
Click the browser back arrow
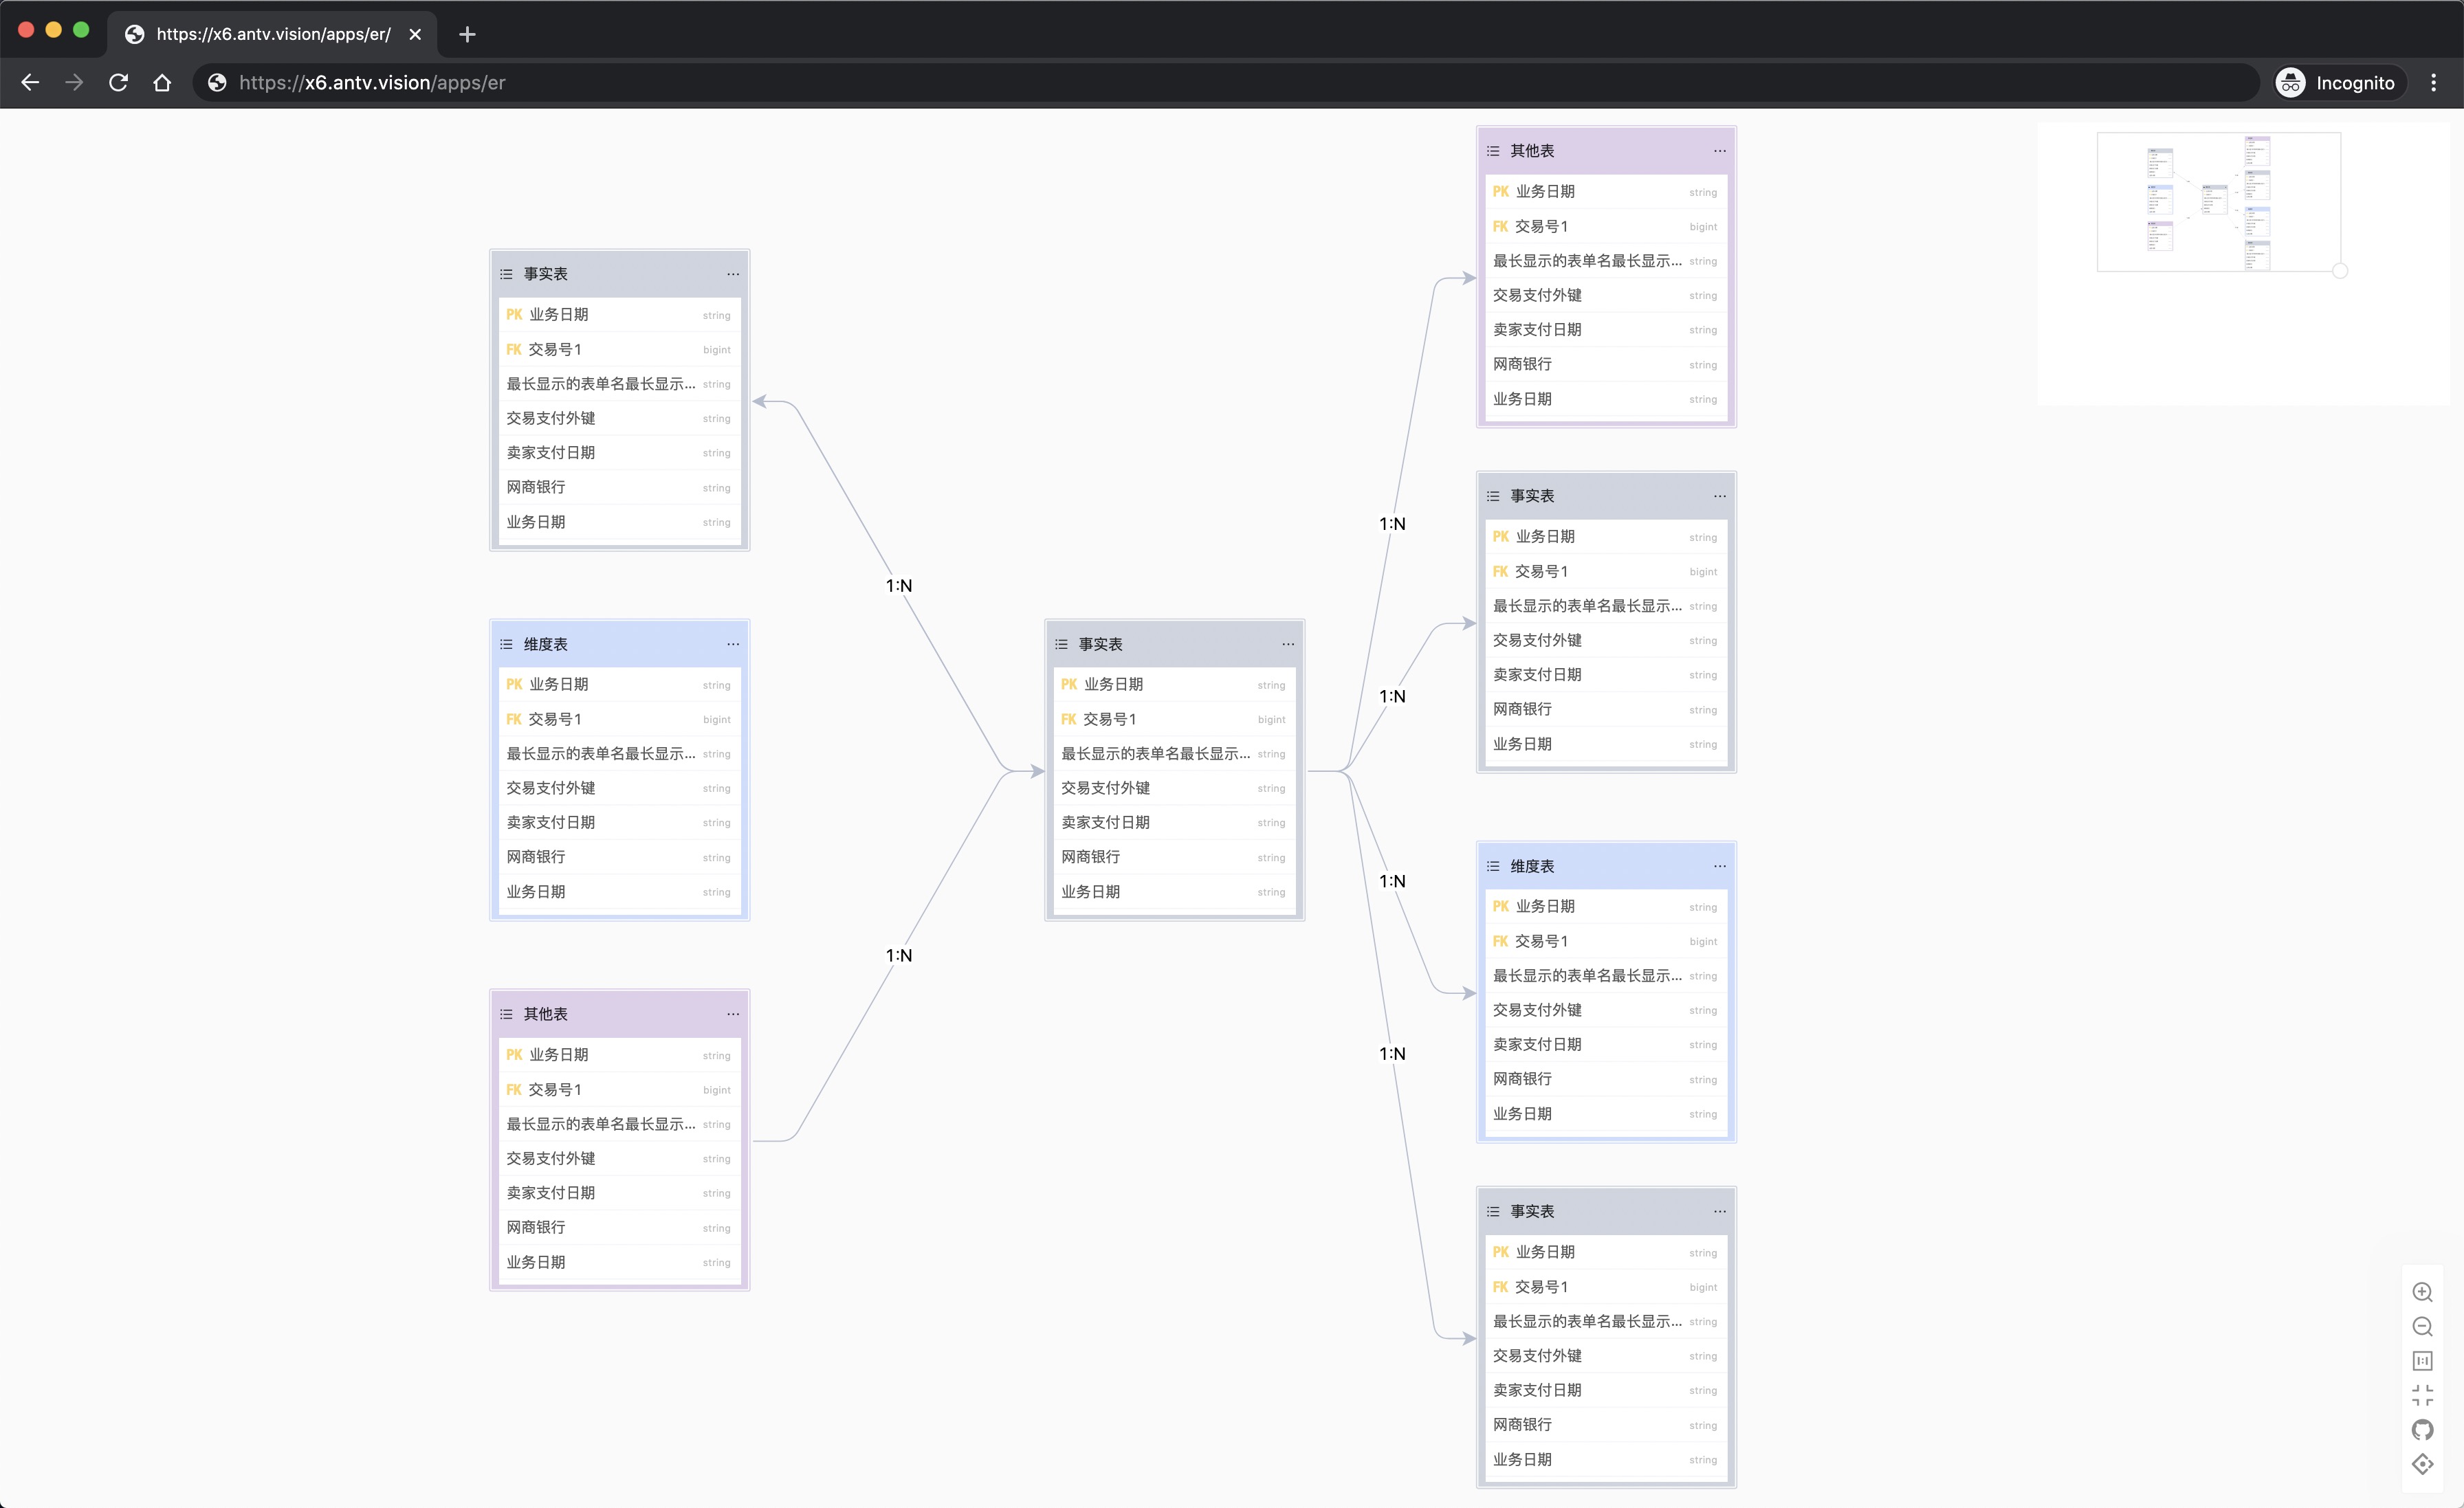(x=30, y=83)
